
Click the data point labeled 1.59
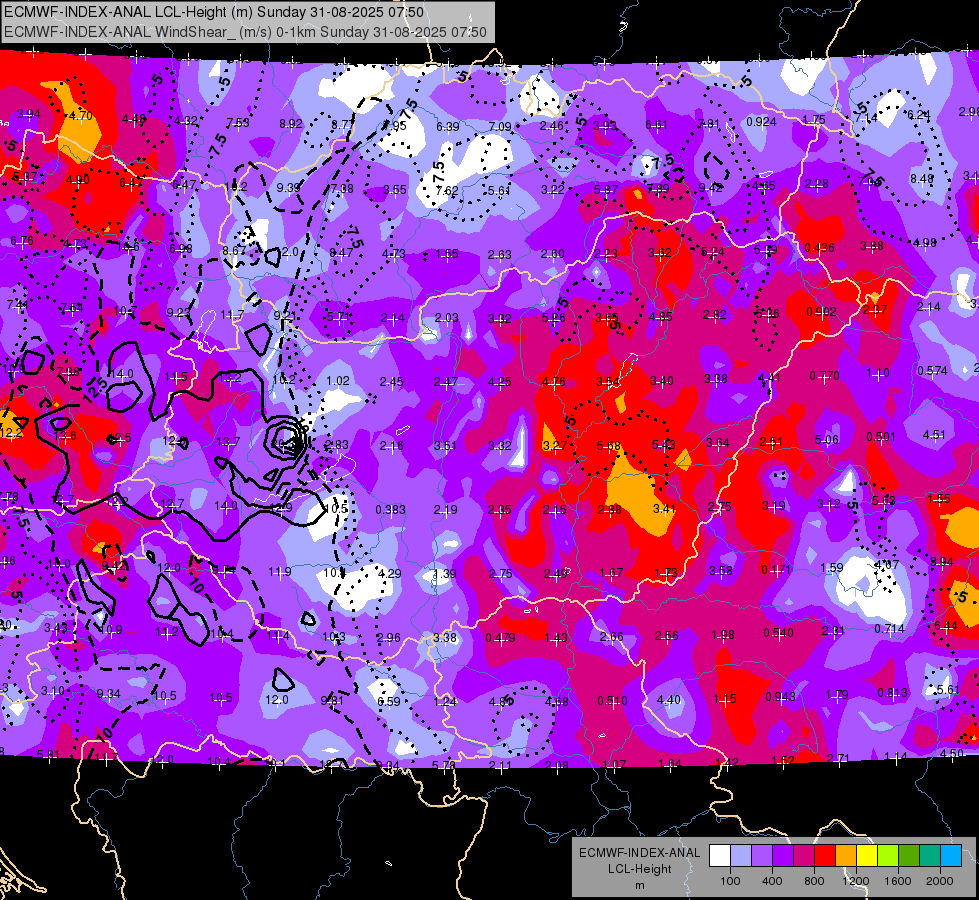(831, 567)
